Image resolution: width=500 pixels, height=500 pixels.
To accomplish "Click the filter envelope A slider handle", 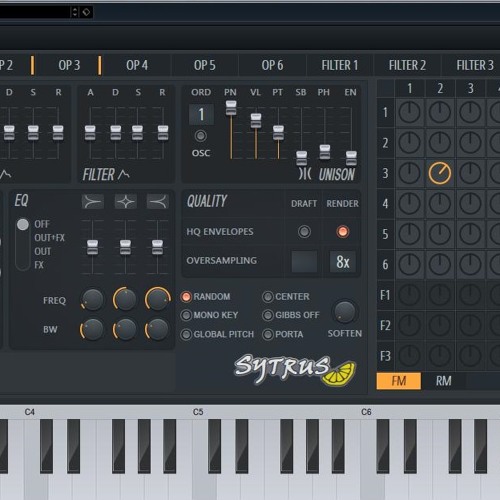I will pyautogui.click(x=90, y=133).
